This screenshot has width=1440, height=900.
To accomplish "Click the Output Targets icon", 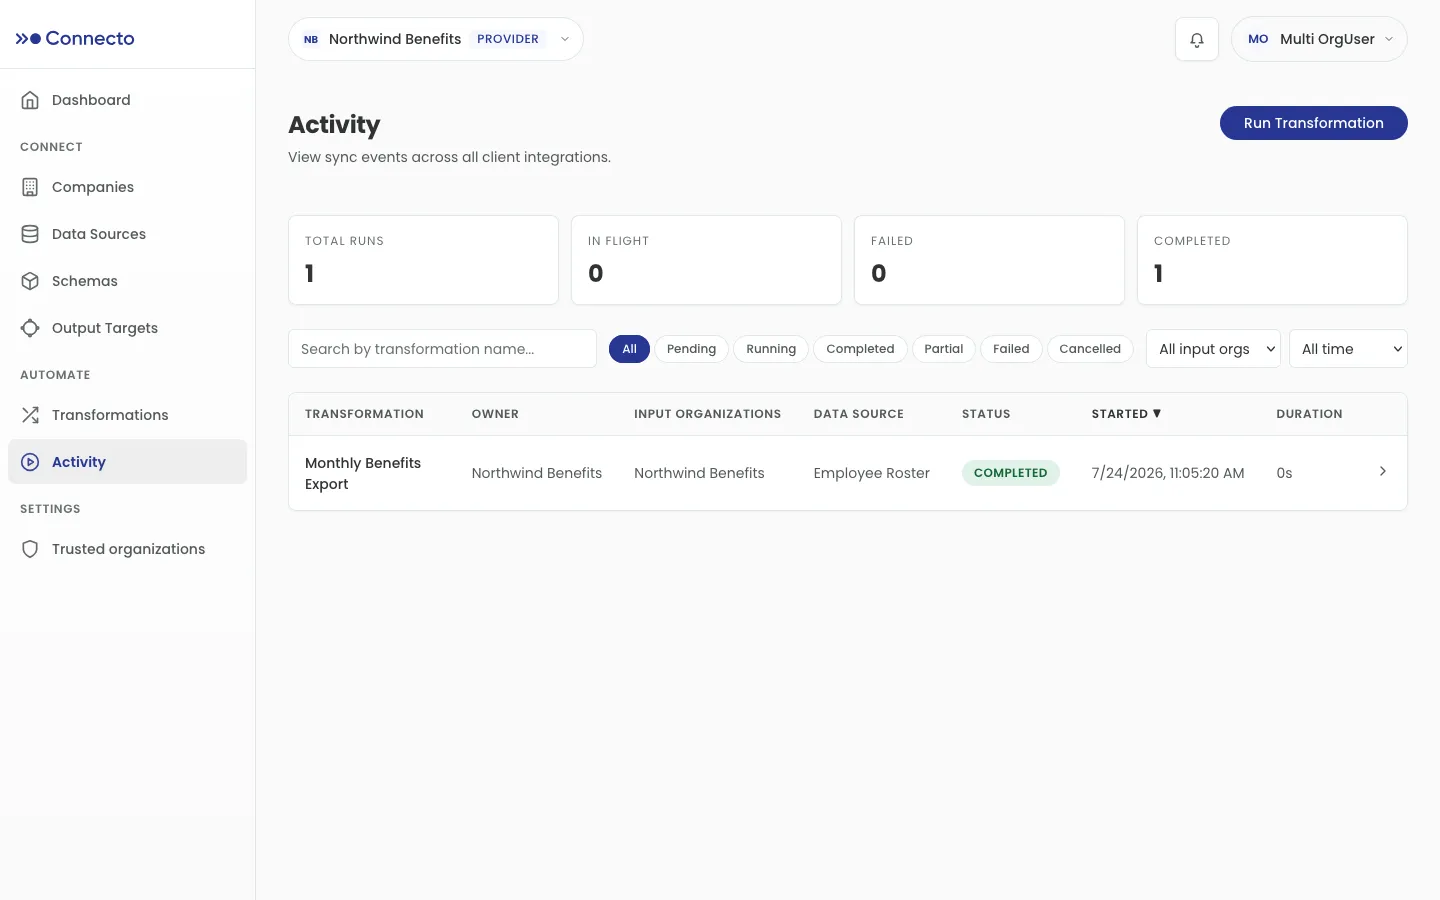I will tap(30, 328).
